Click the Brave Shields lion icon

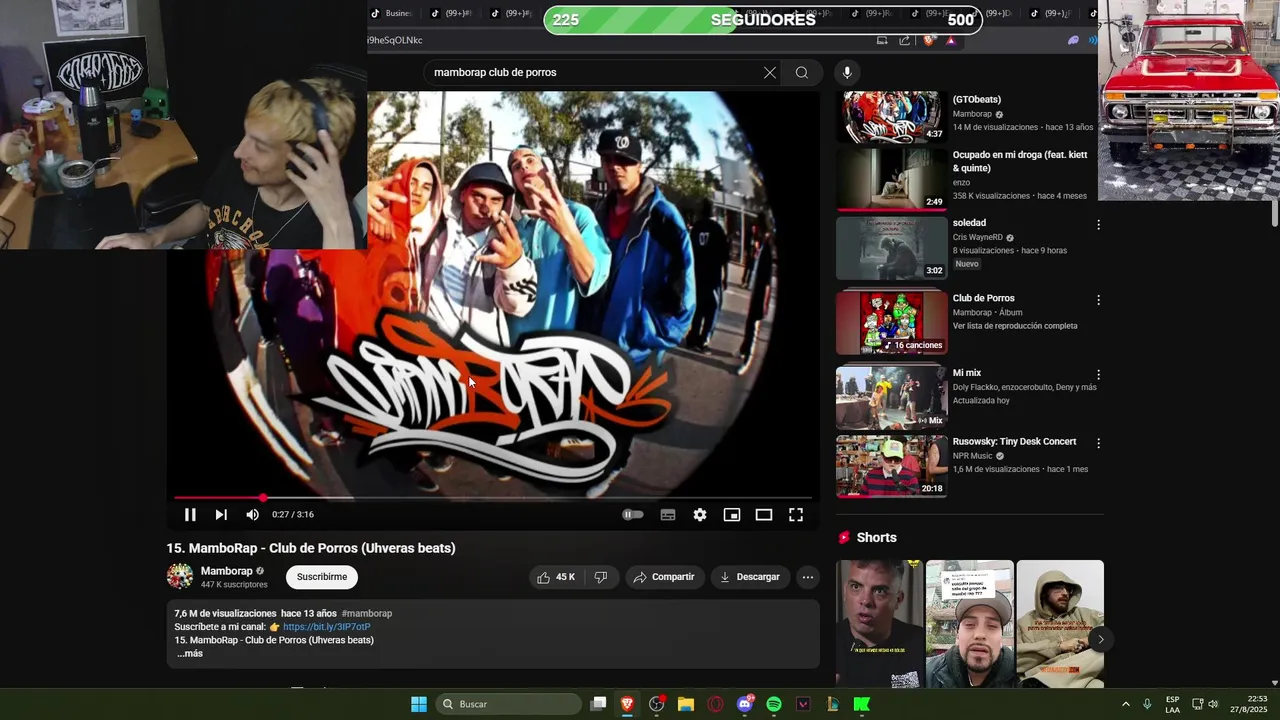[929, 41]
